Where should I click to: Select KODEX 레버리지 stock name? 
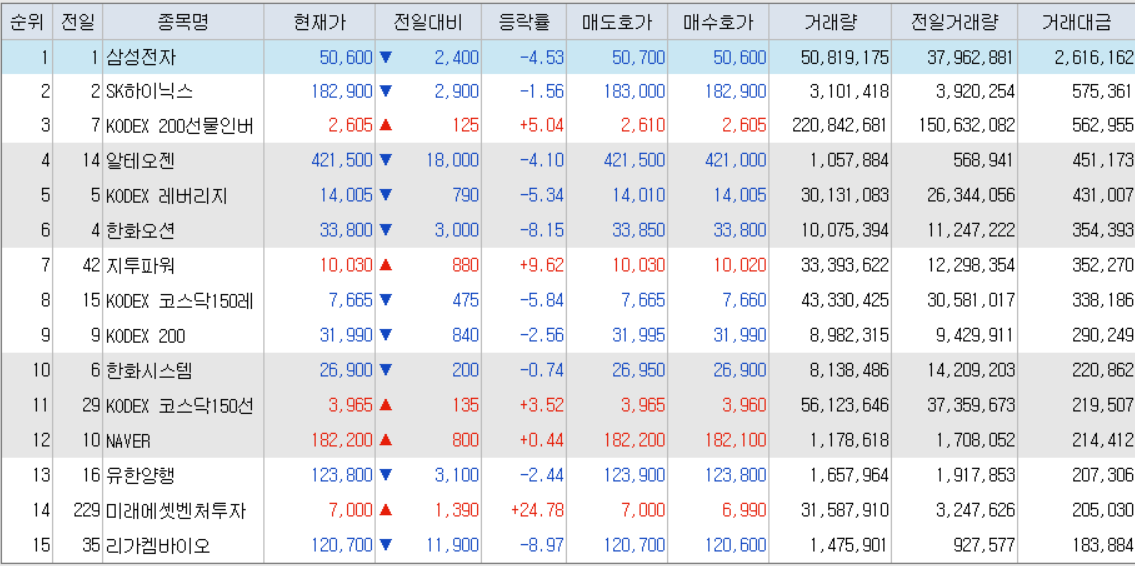point(167,195)
